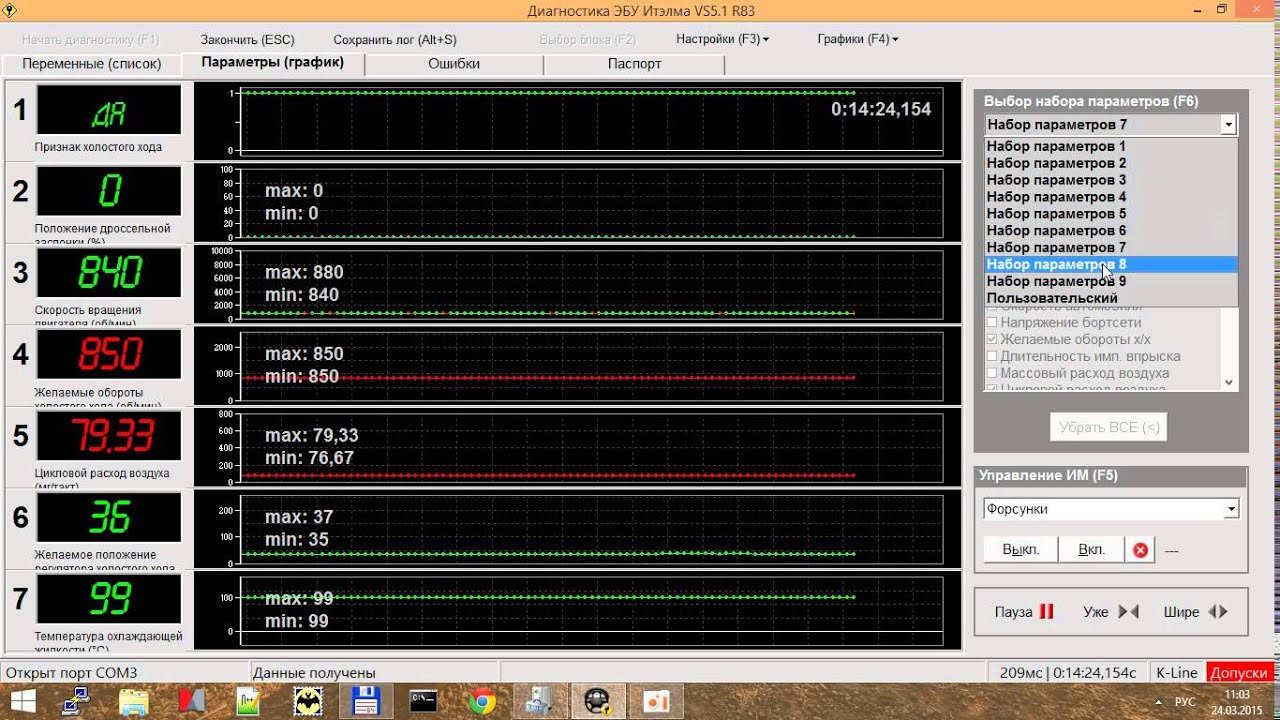Click the parameter list scroll-down arrow

[x=1230, y=382]
